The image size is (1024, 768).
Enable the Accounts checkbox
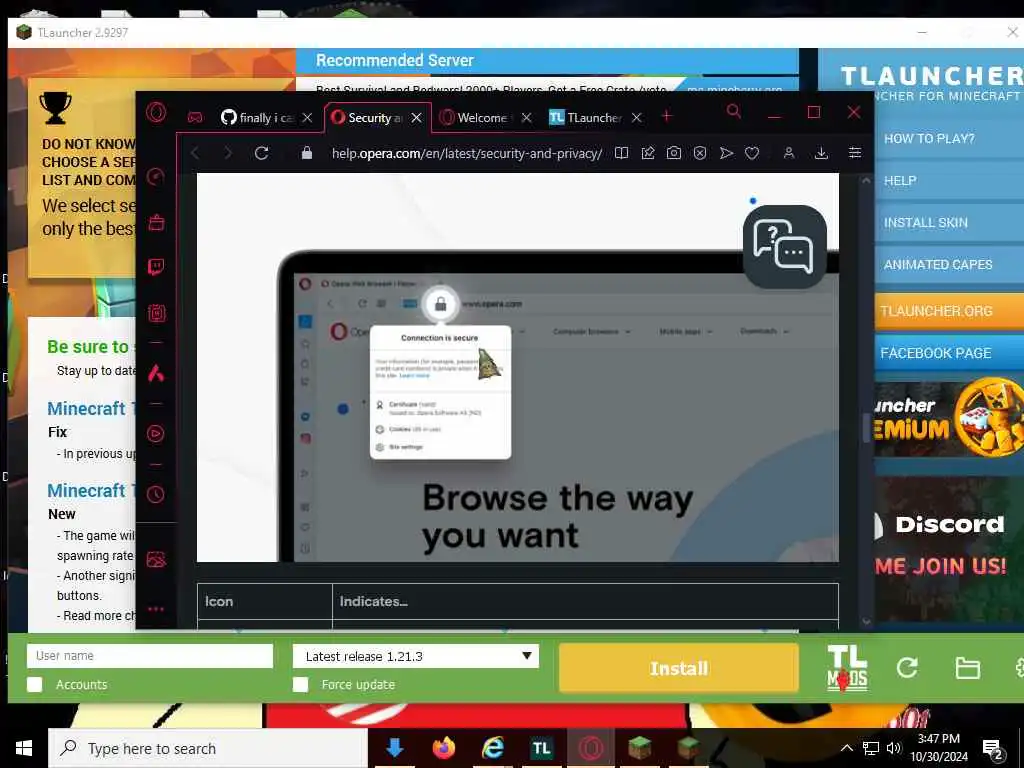click(x=35, y=684)
